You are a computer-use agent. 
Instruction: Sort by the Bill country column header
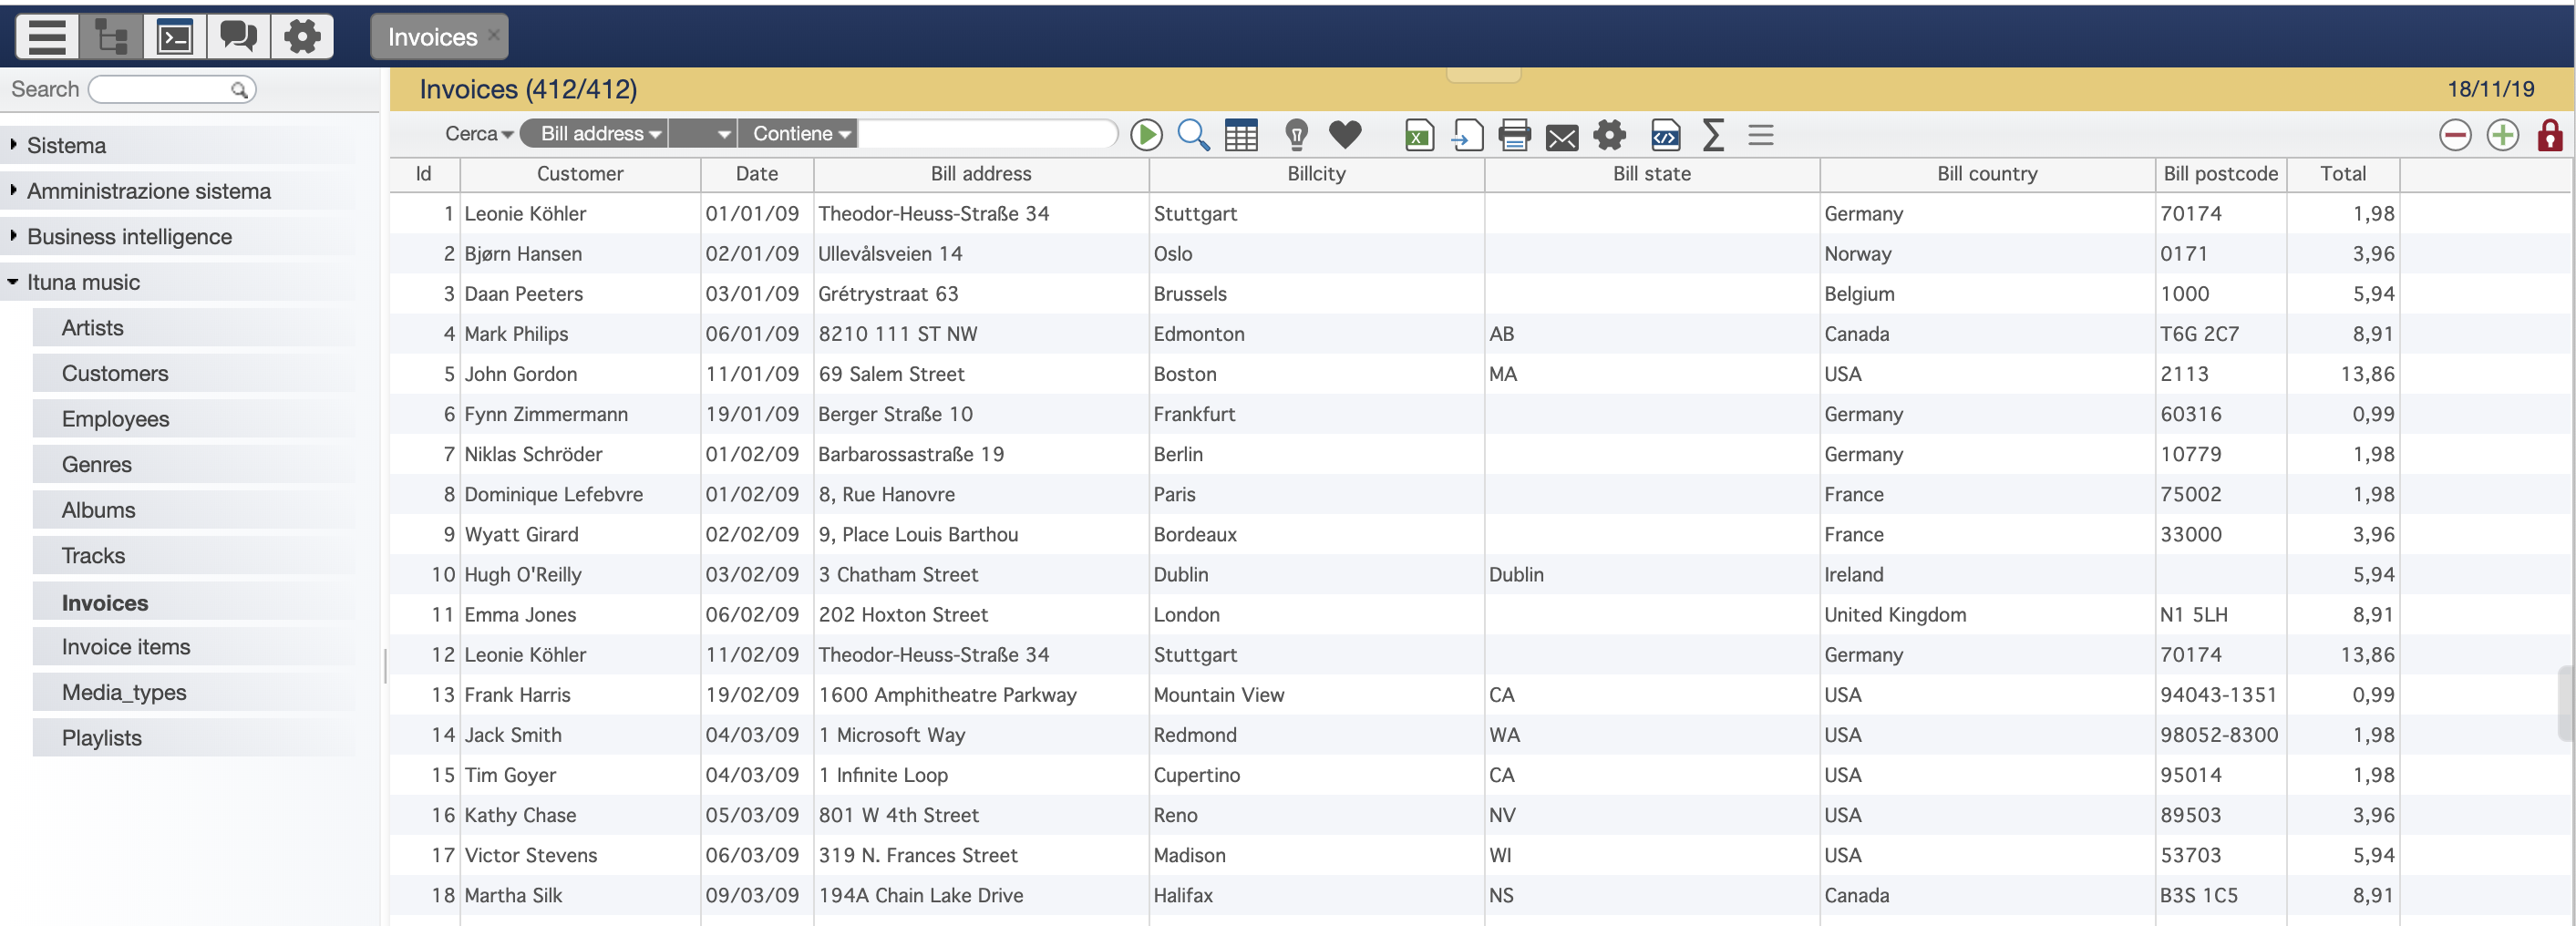click(1987, 174)
